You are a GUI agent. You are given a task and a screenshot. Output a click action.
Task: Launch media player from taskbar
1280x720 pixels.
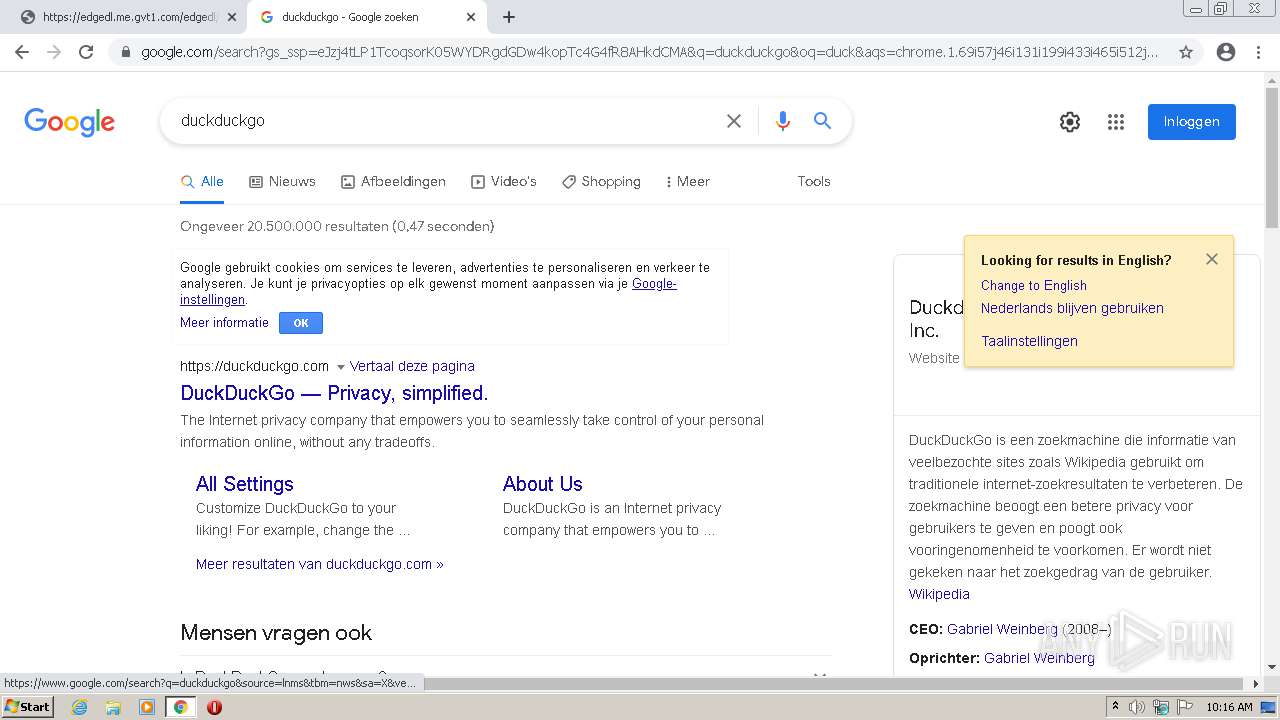147,707
